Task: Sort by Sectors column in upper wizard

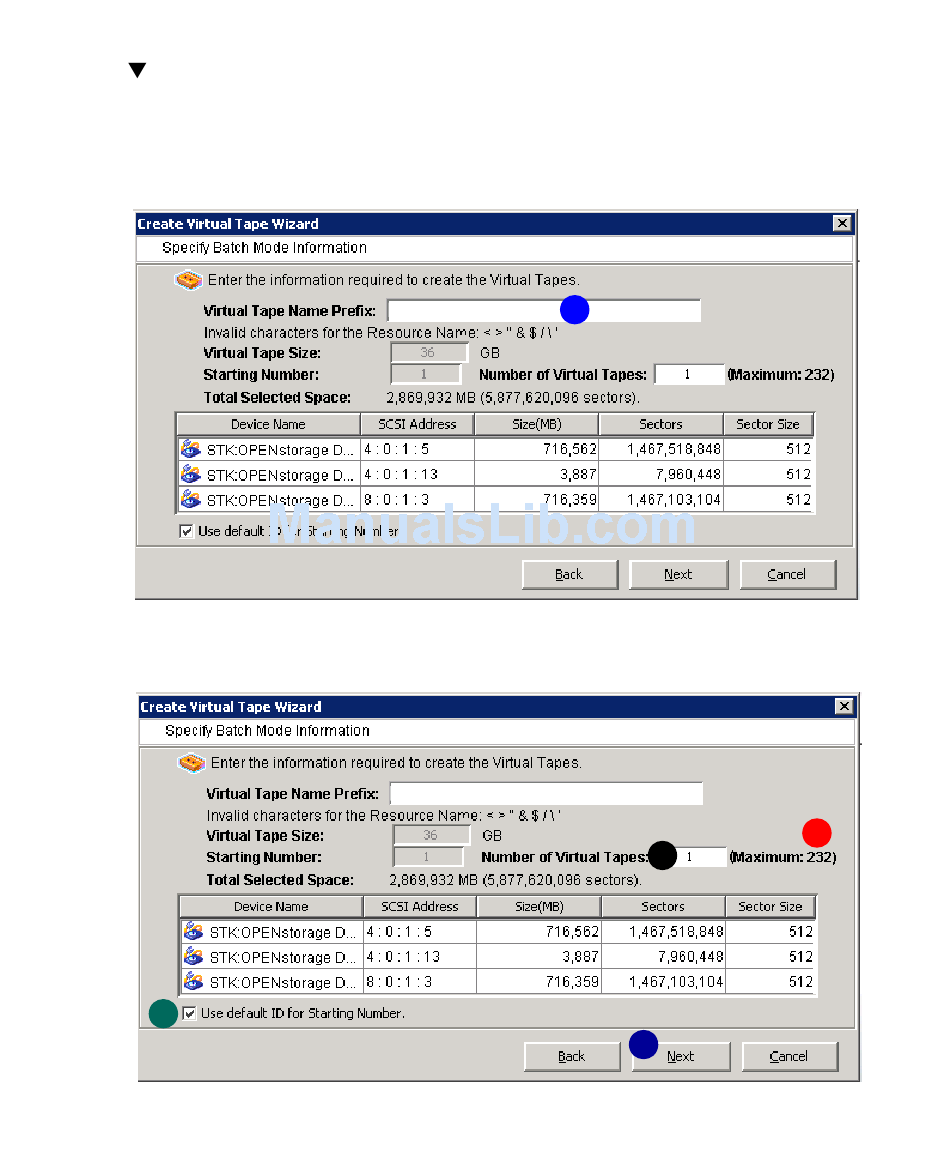Action: tap(661, 424)
